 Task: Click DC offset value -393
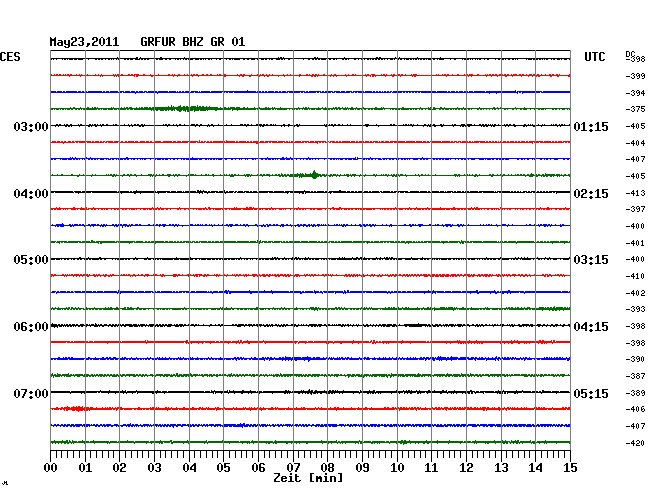point(635,309)
